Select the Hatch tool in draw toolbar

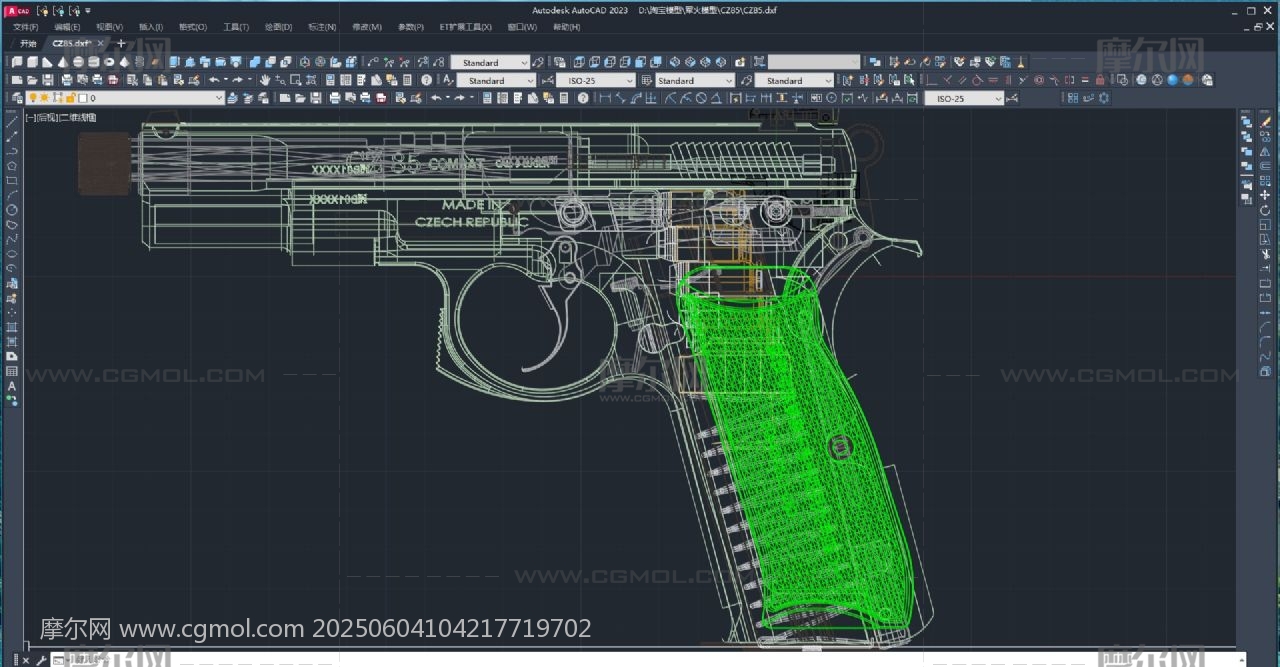(x=12, y=327)
